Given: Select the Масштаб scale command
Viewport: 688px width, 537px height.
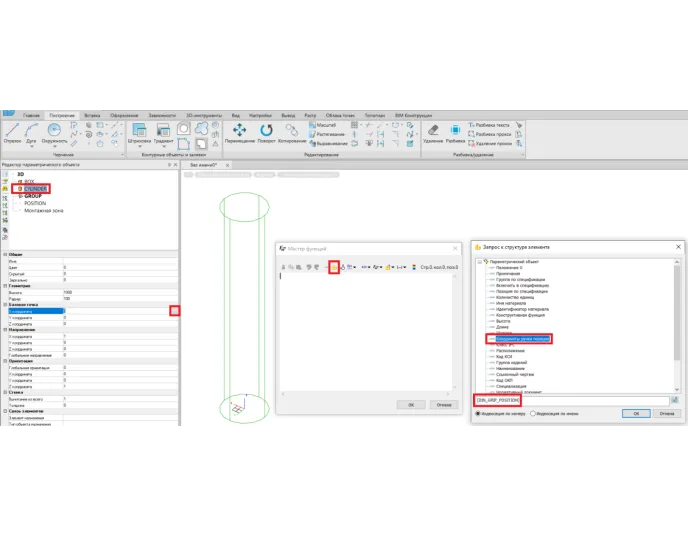Looking at the screenshot, I should [322, 125].
